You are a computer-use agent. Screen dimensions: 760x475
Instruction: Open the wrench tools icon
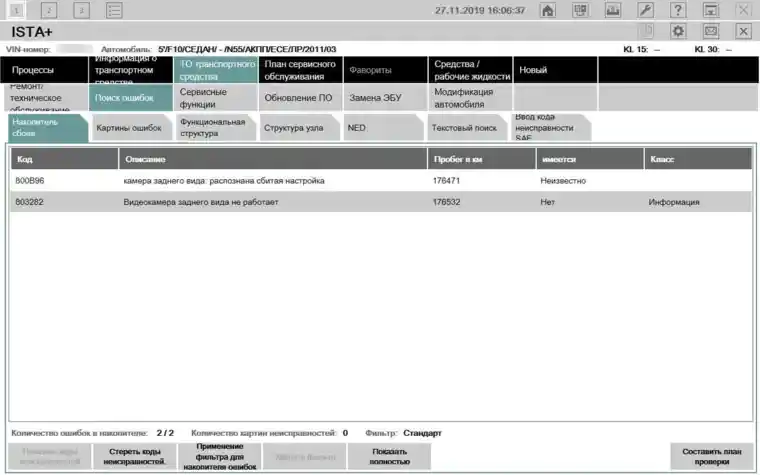click(x=646, y=10)
